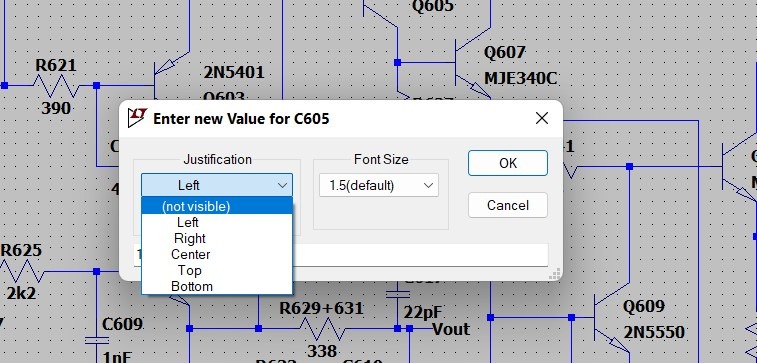Click the 22pF capacitor value
Viewport: 757px width, 363px height.
(x=423, y=312)
